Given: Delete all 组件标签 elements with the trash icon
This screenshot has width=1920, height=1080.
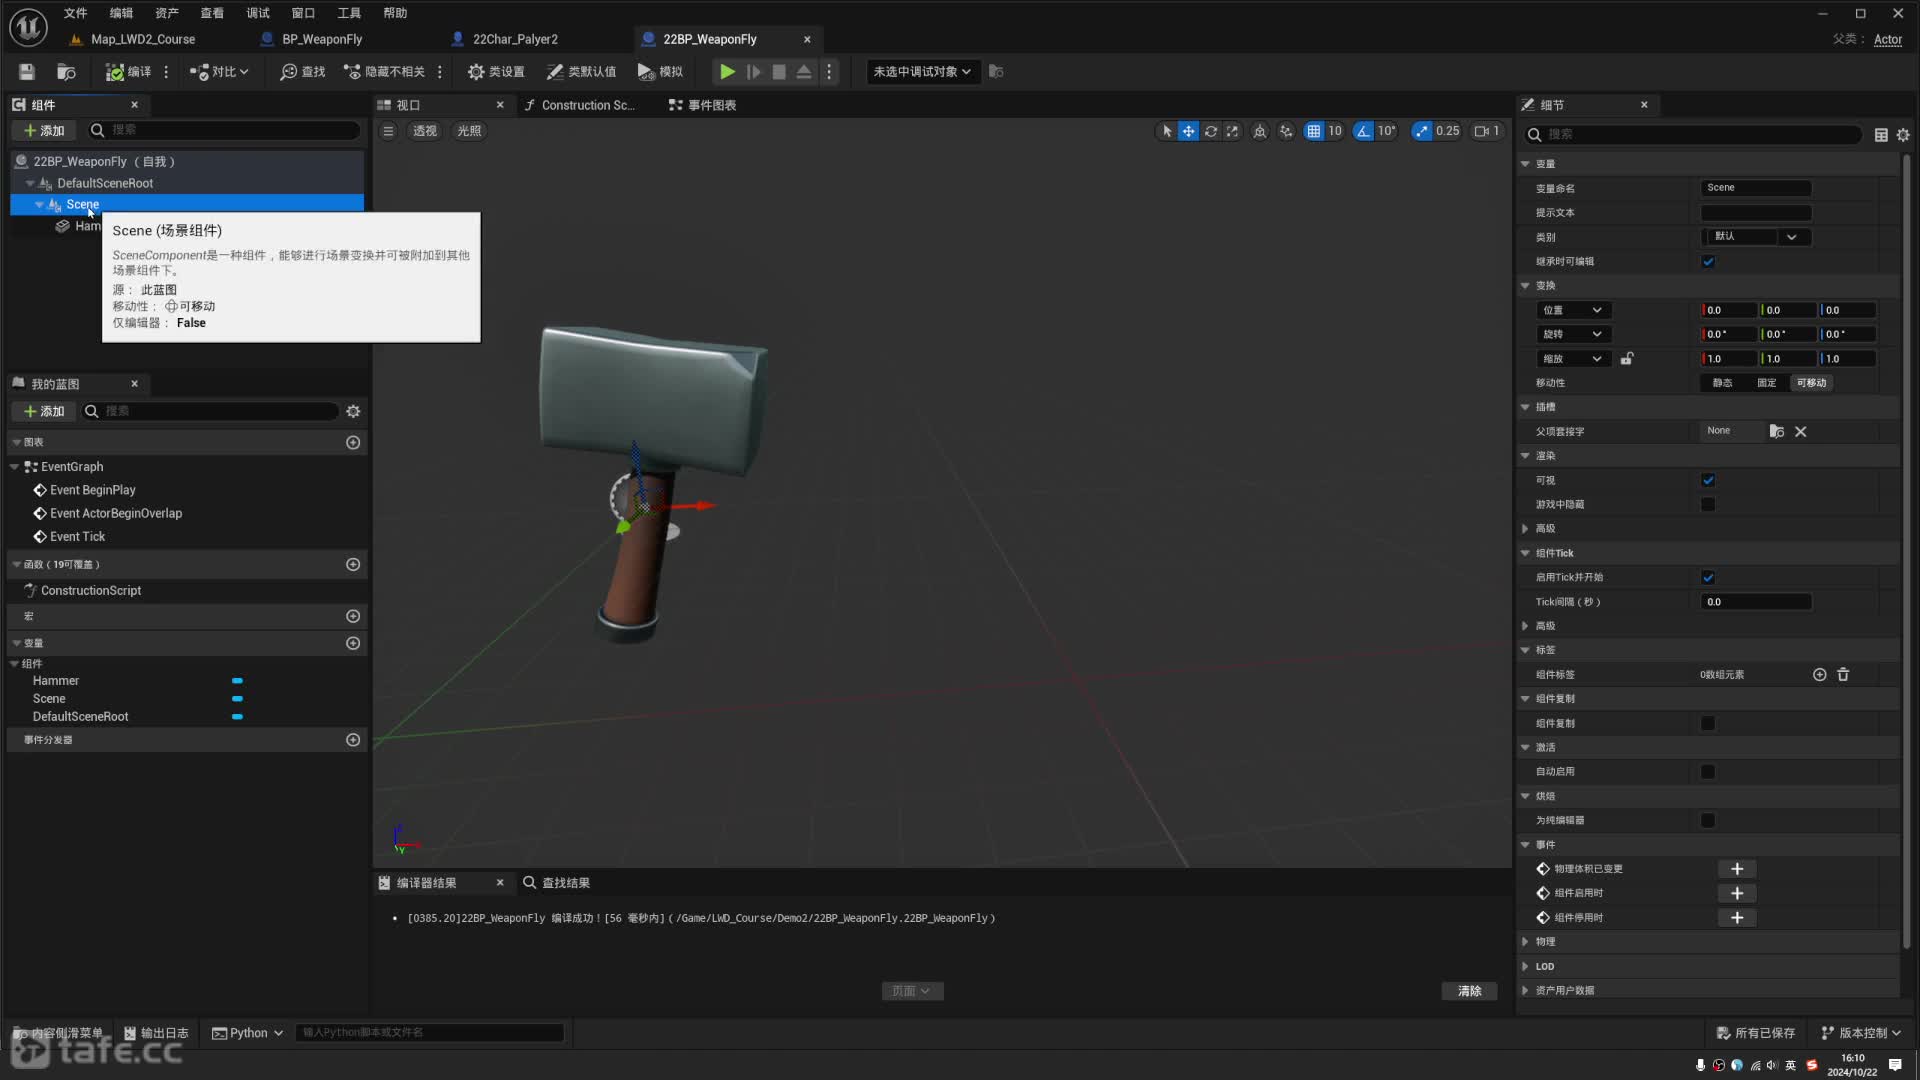Looking at the screenshot, I should tap(1843, 675).
